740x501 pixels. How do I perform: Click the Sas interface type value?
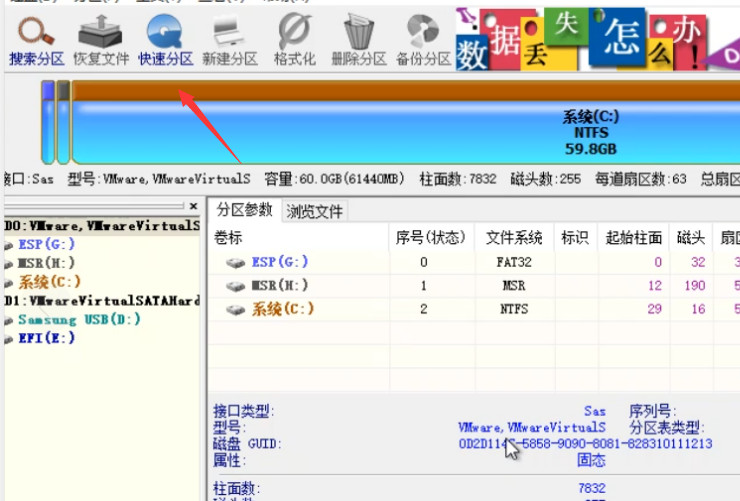[x=595, y=411]
